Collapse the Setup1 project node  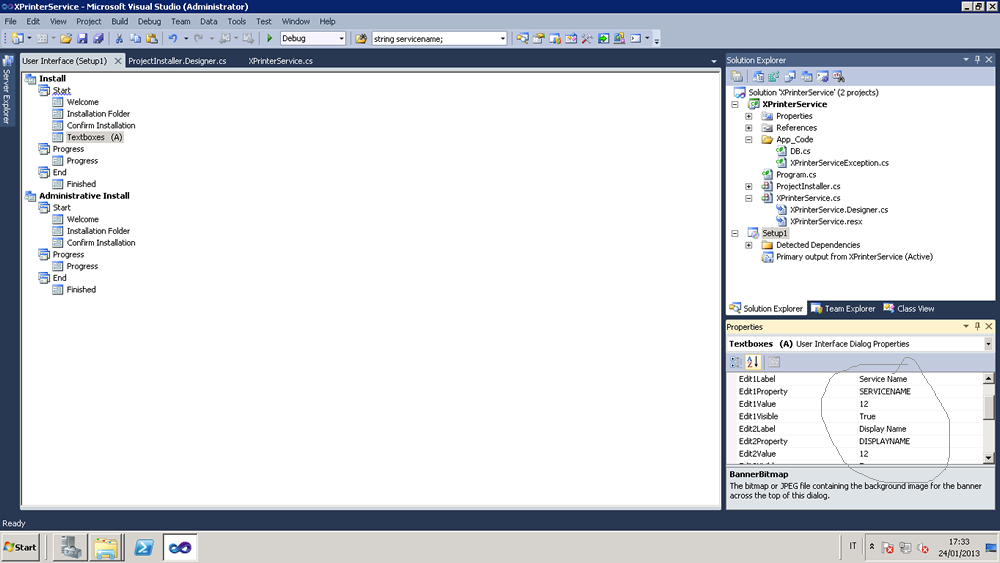[735, 233]
